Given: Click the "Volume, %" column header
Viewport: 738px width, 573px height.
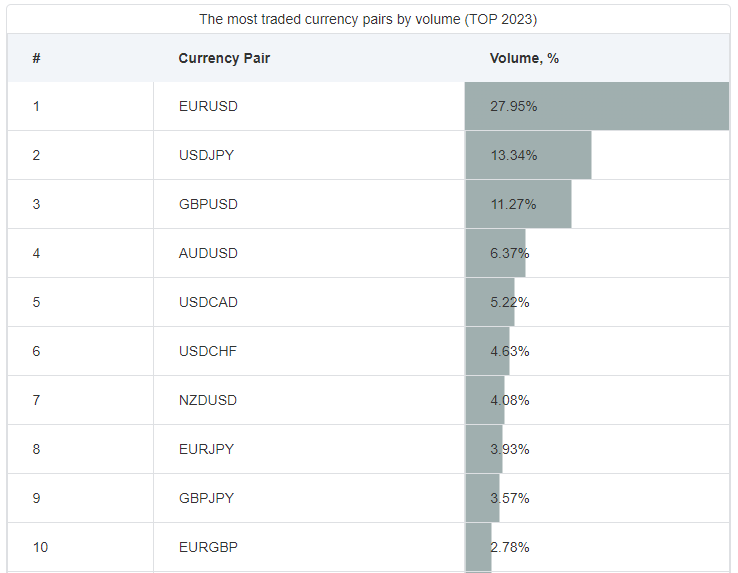Looking at the screenshot, I should (x=524, y=58).
